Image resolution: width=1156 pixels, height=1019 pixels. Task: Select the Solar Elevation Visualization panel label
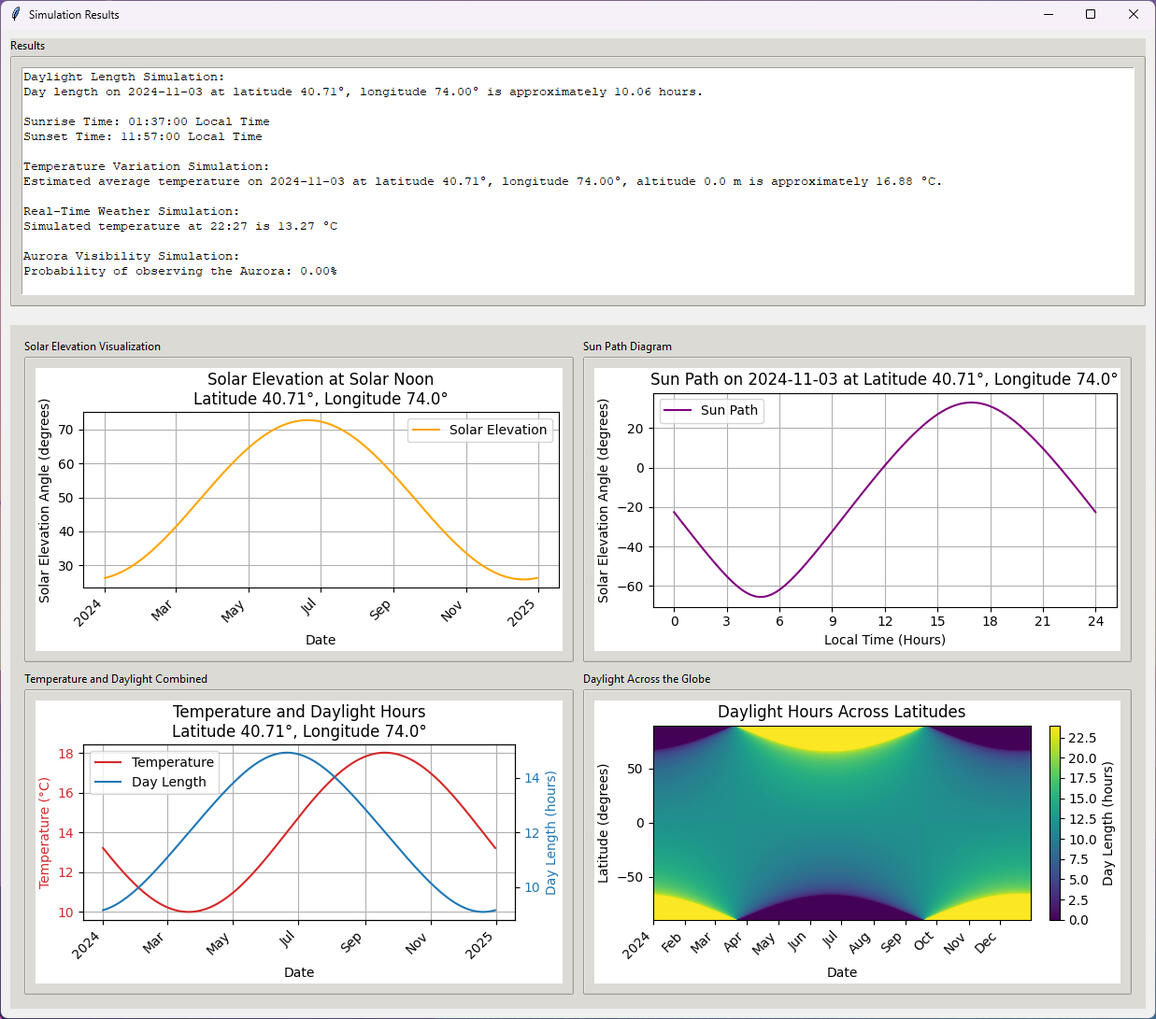(92, 347)
